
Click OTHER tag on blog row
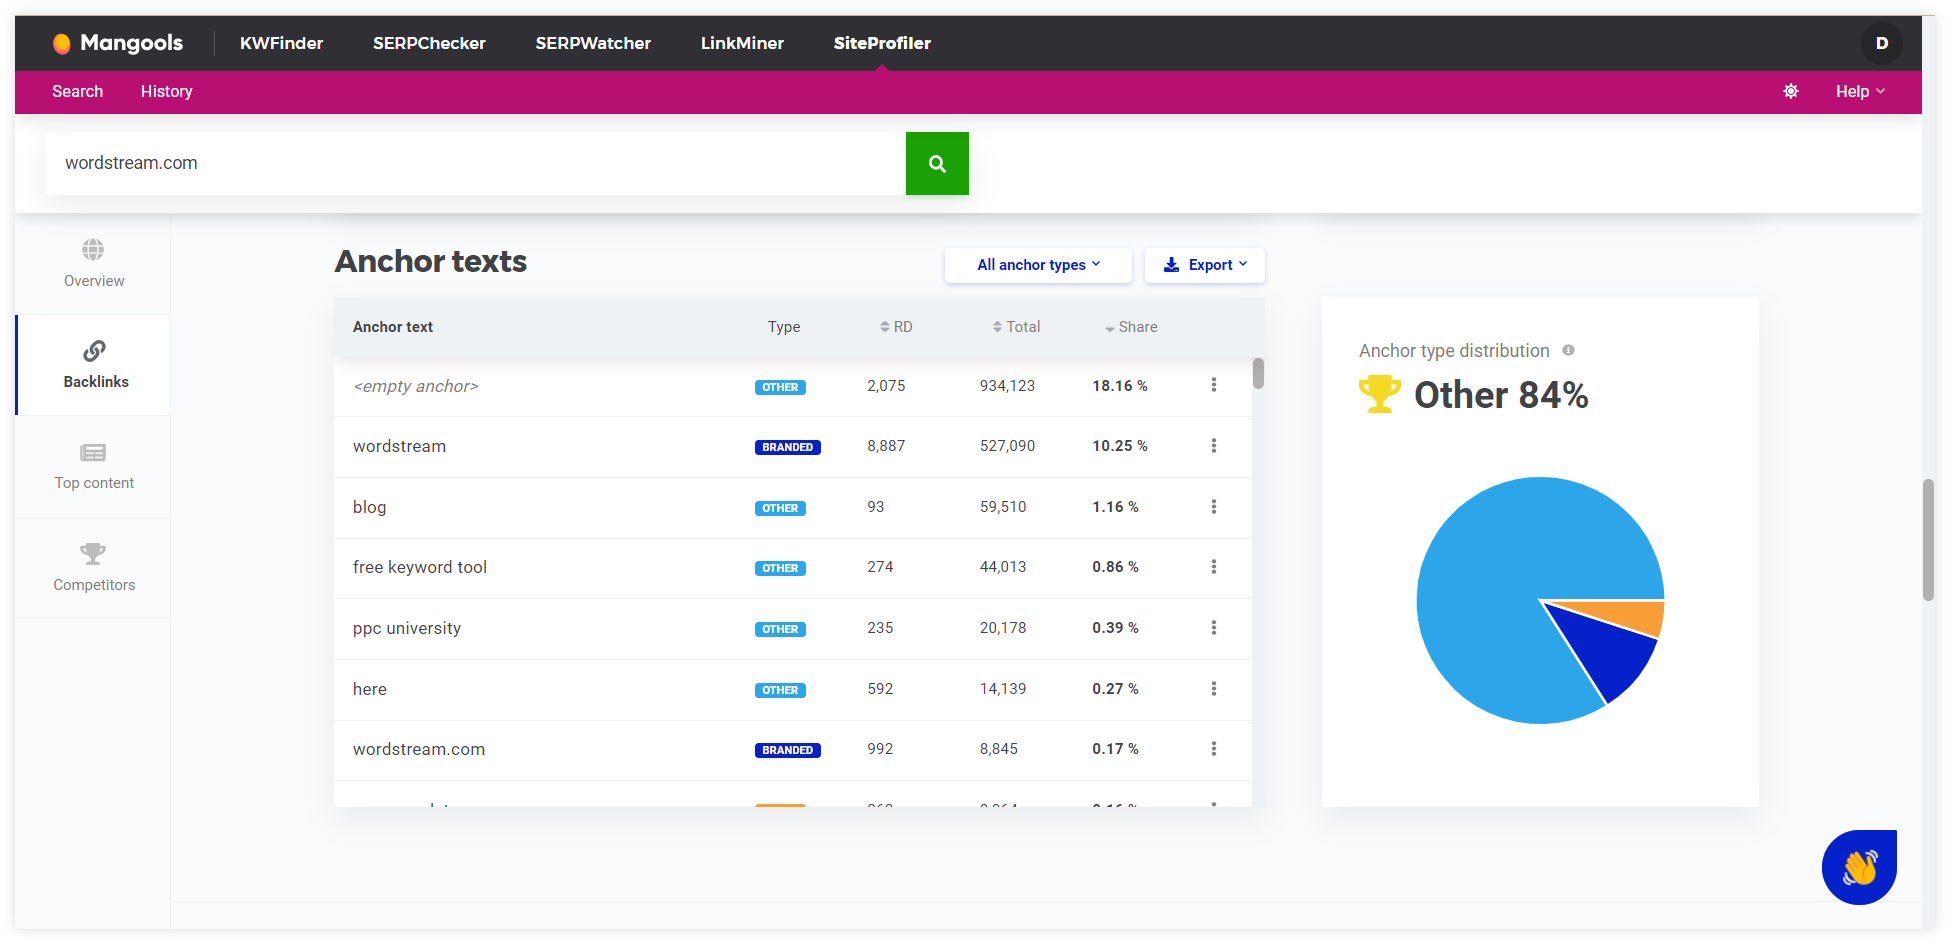tap(780, 508)
